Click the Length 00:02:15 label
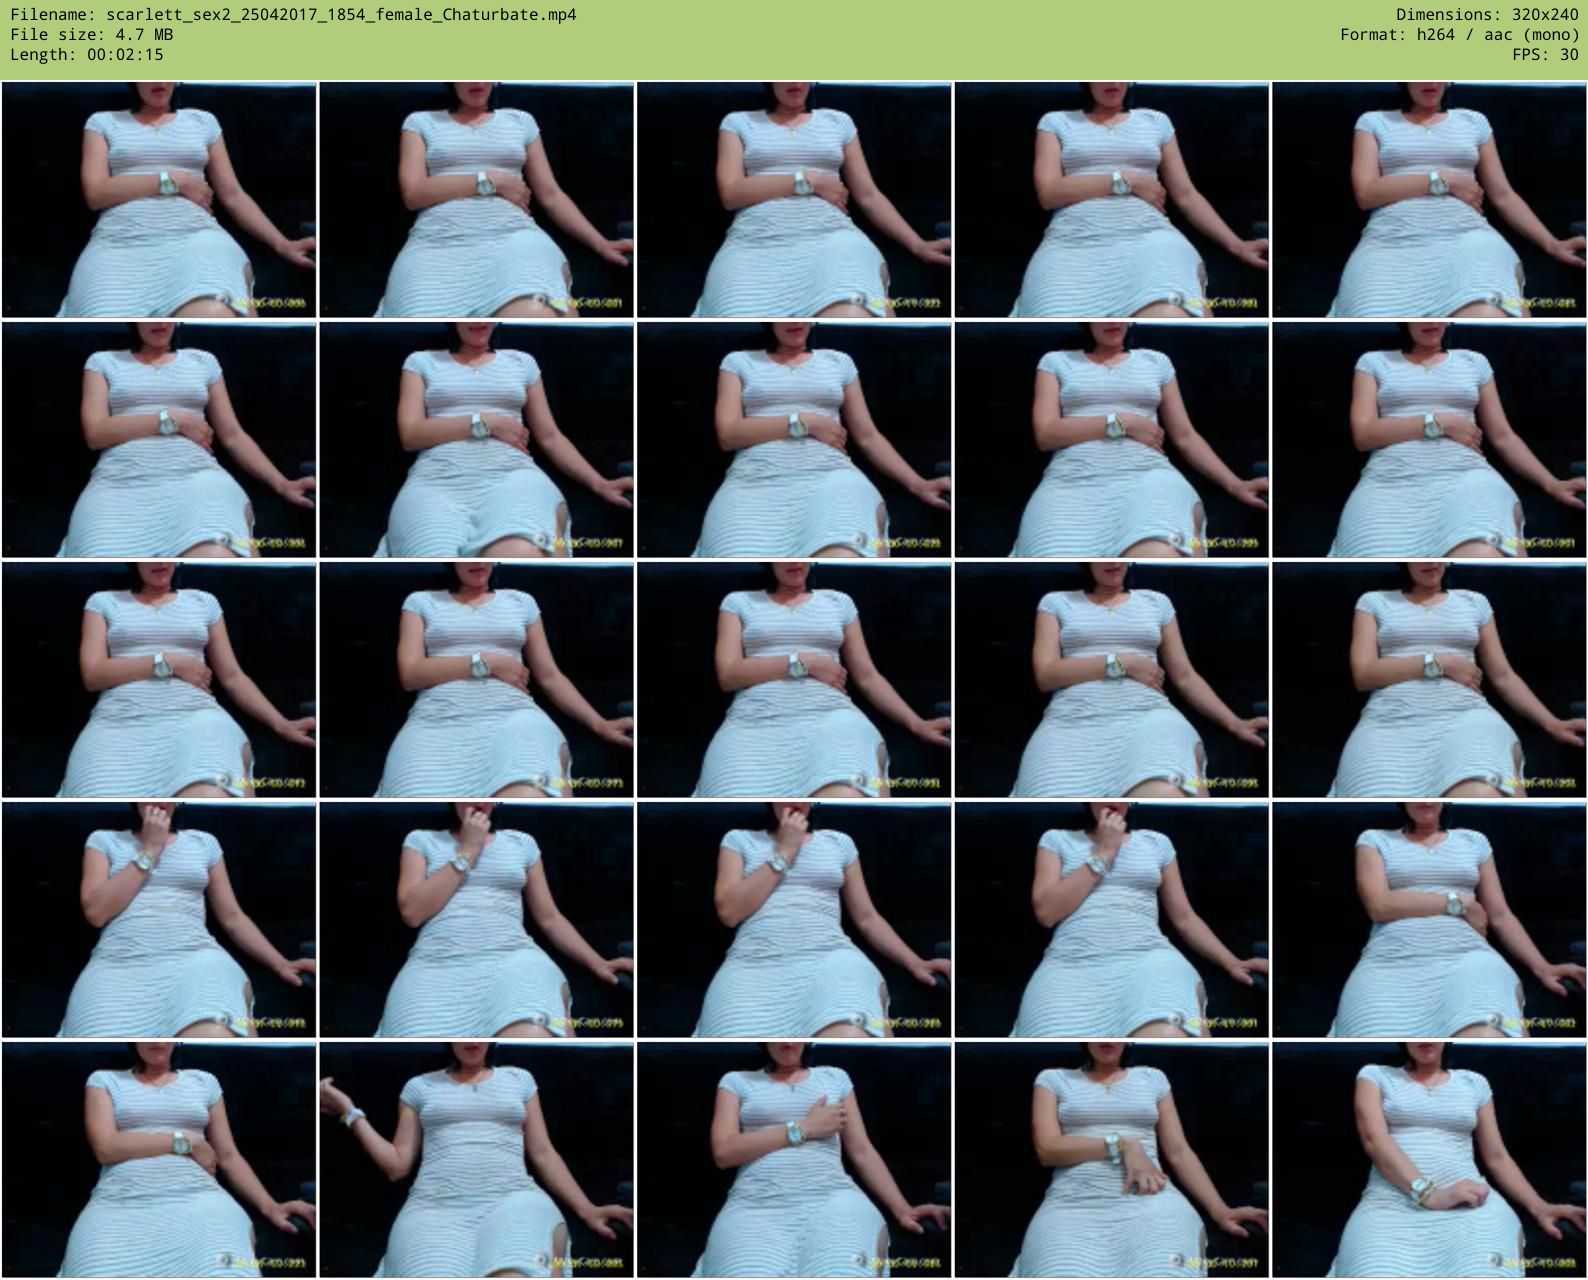Viewport: 1588px width, 1280px height. tap(87, 55)
